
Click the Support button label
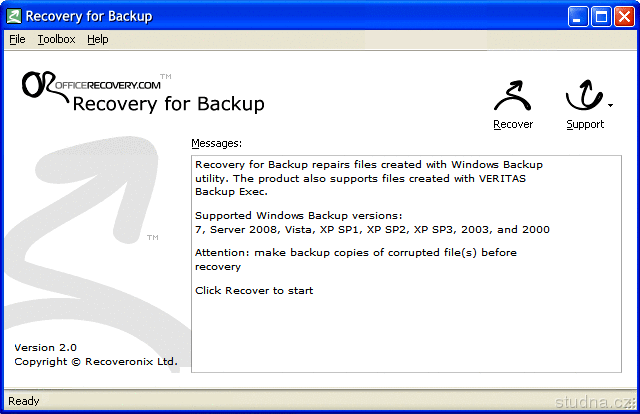click(x=585, y=125)
